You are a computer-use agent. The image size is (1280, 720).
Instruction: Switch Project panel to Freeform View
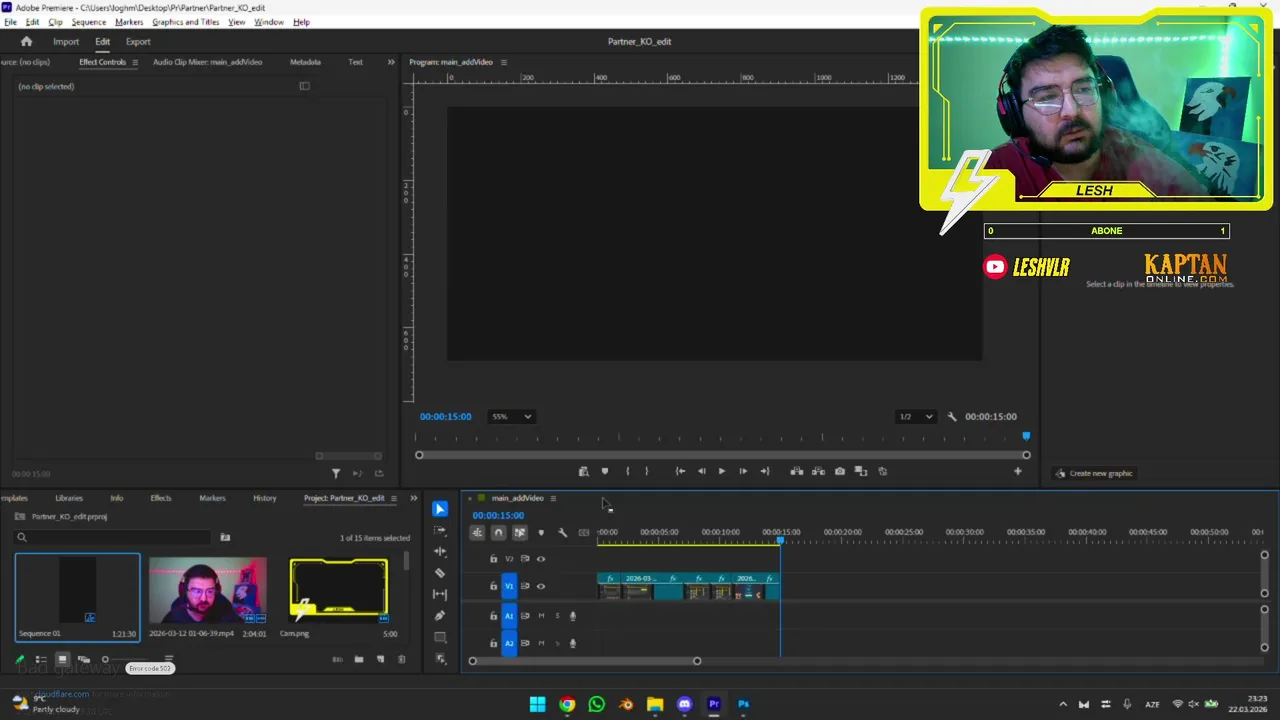[x=84, y=659]
